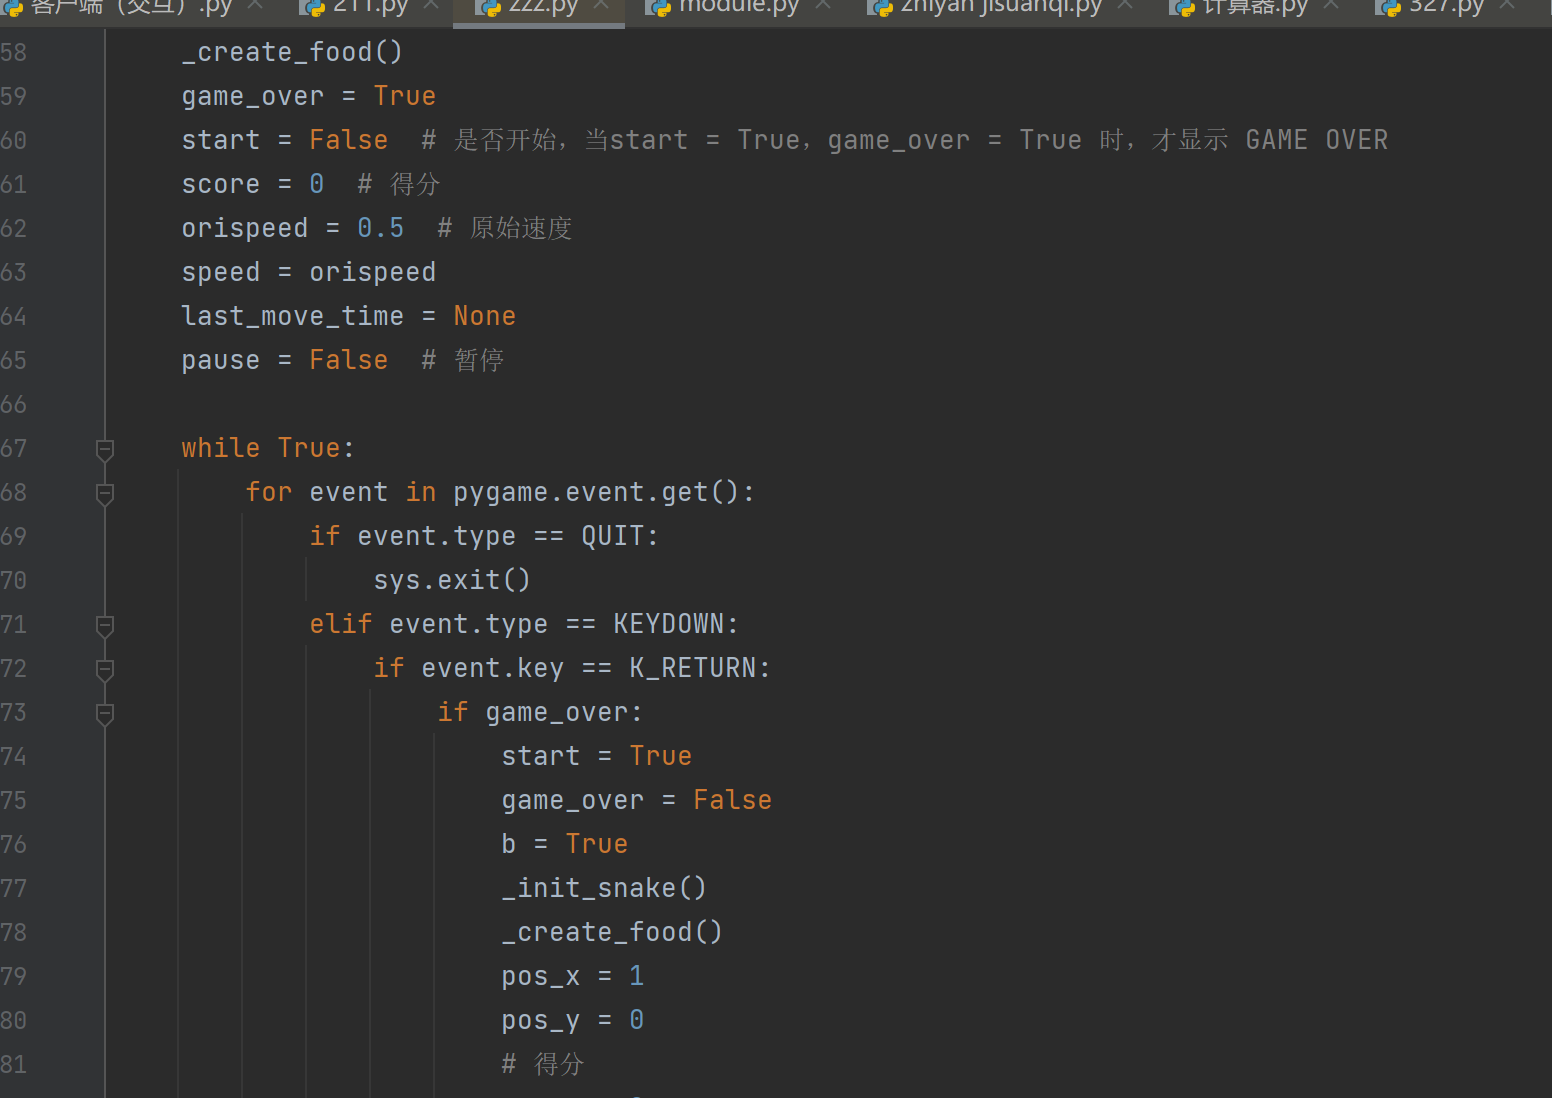Select the 客户端（交互）.py tab
The height and width of the screenshot is (1098, 1552).
point(116,7)
